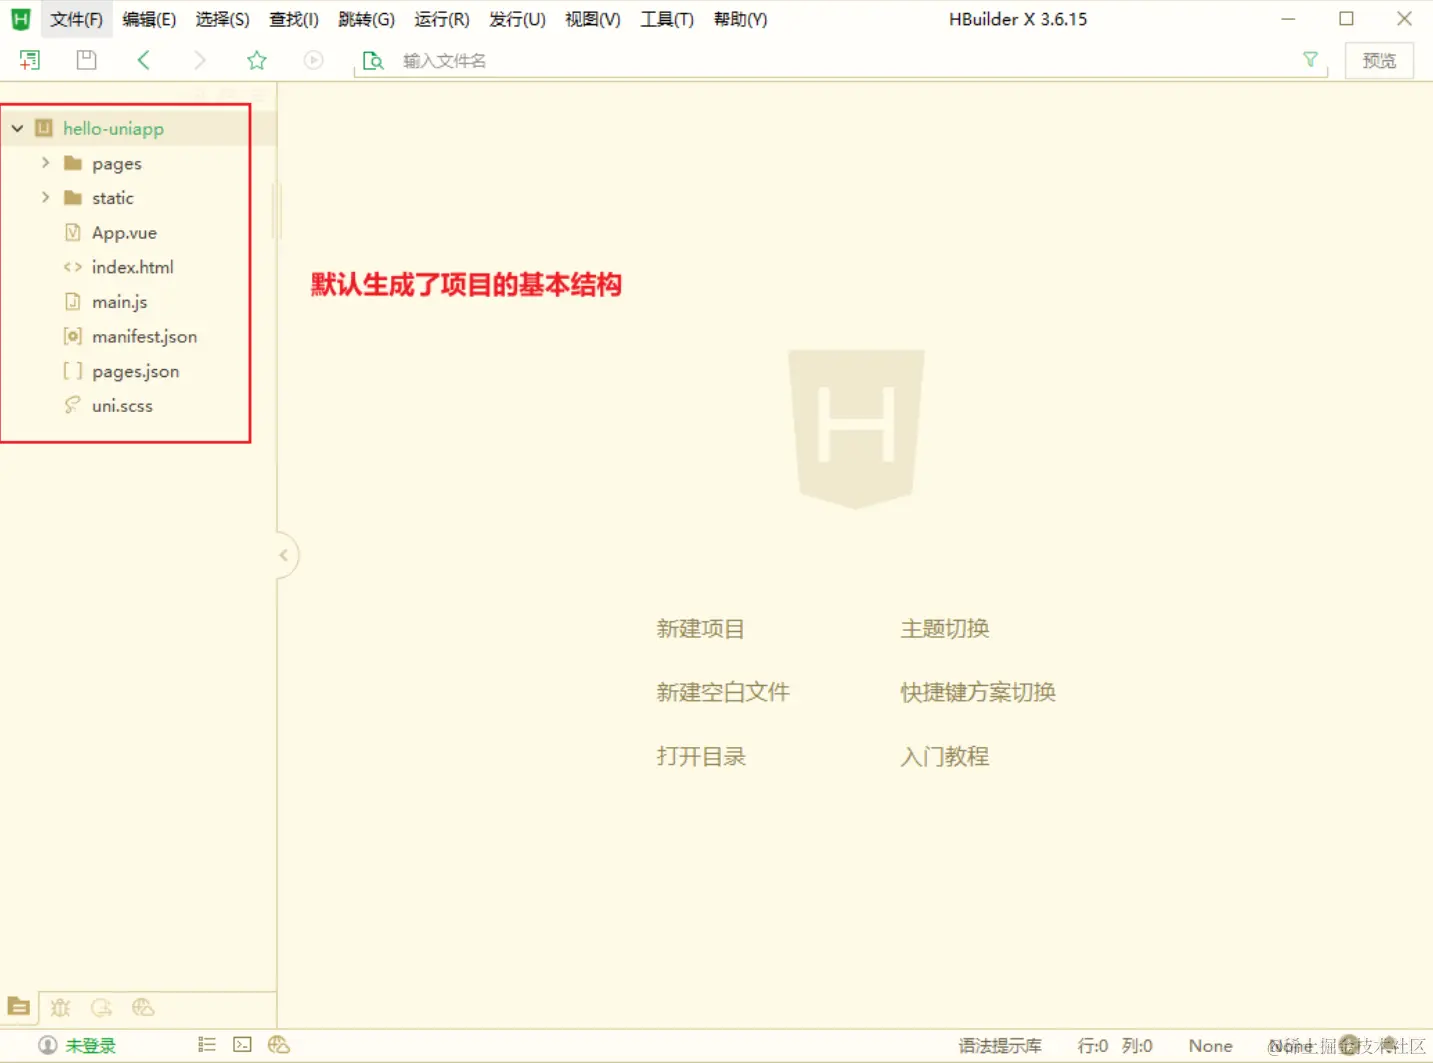
Task: Open the 工具(T) menu
Action: point(667,19)
